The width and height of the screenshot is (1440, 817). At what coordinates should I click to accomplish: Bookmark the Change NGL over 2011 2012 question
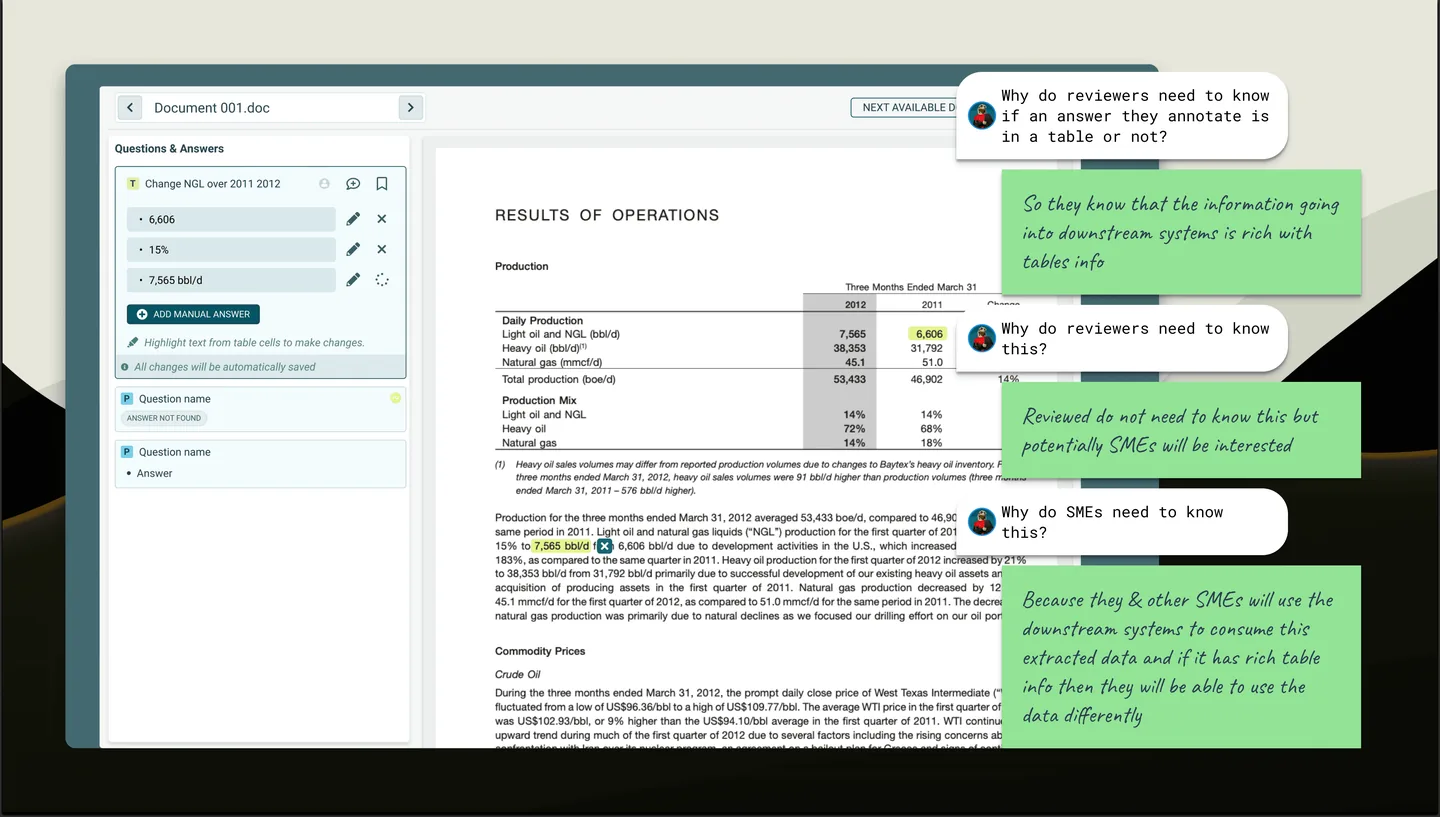point(382,184)
